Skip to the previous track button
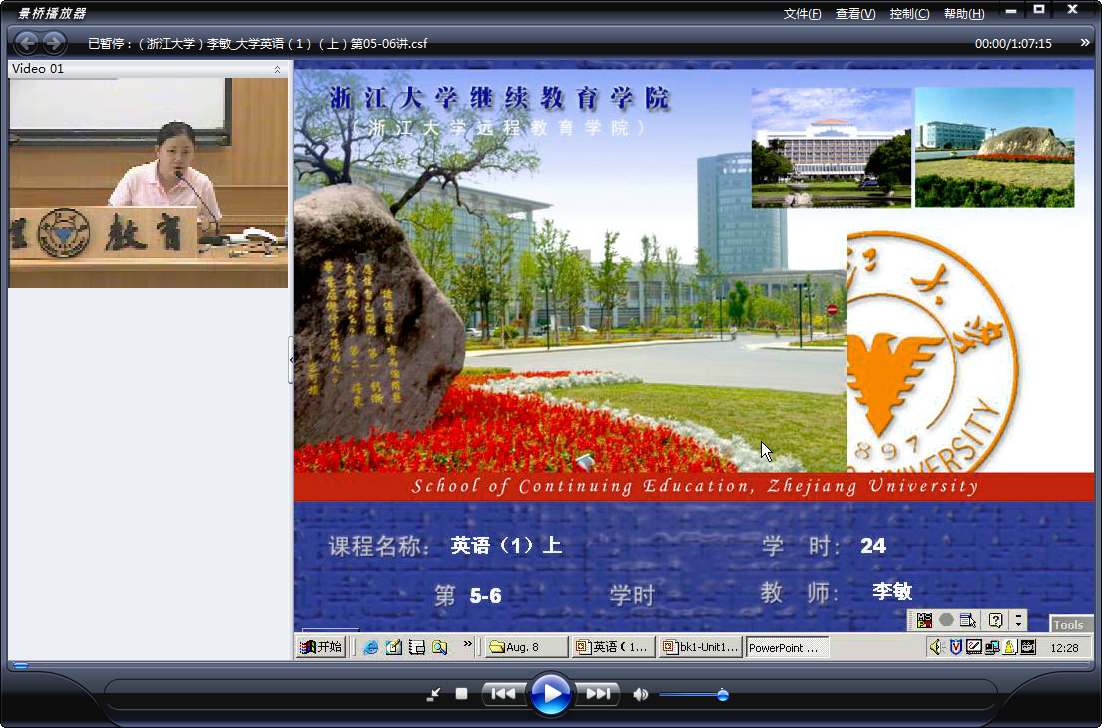Viewport: 1102px width, 728px height. (503, 694)
